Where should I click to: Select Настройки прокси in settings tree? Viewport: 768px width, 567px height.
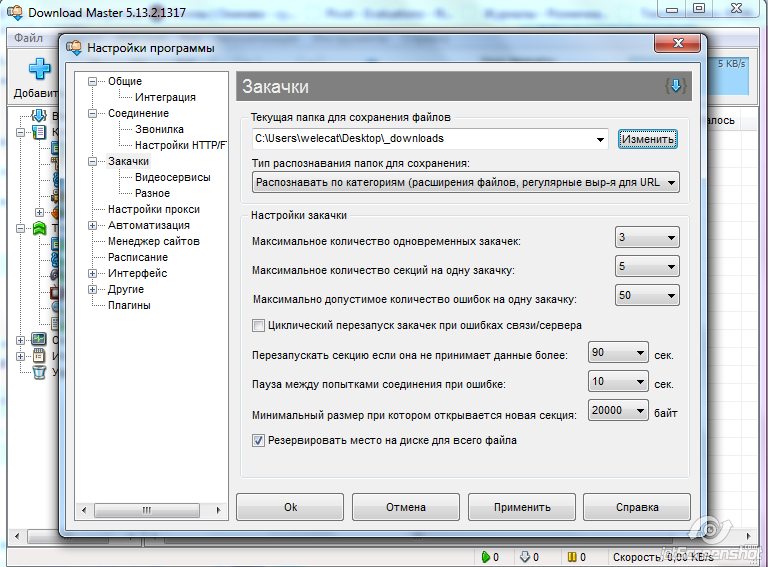[154, 210]
